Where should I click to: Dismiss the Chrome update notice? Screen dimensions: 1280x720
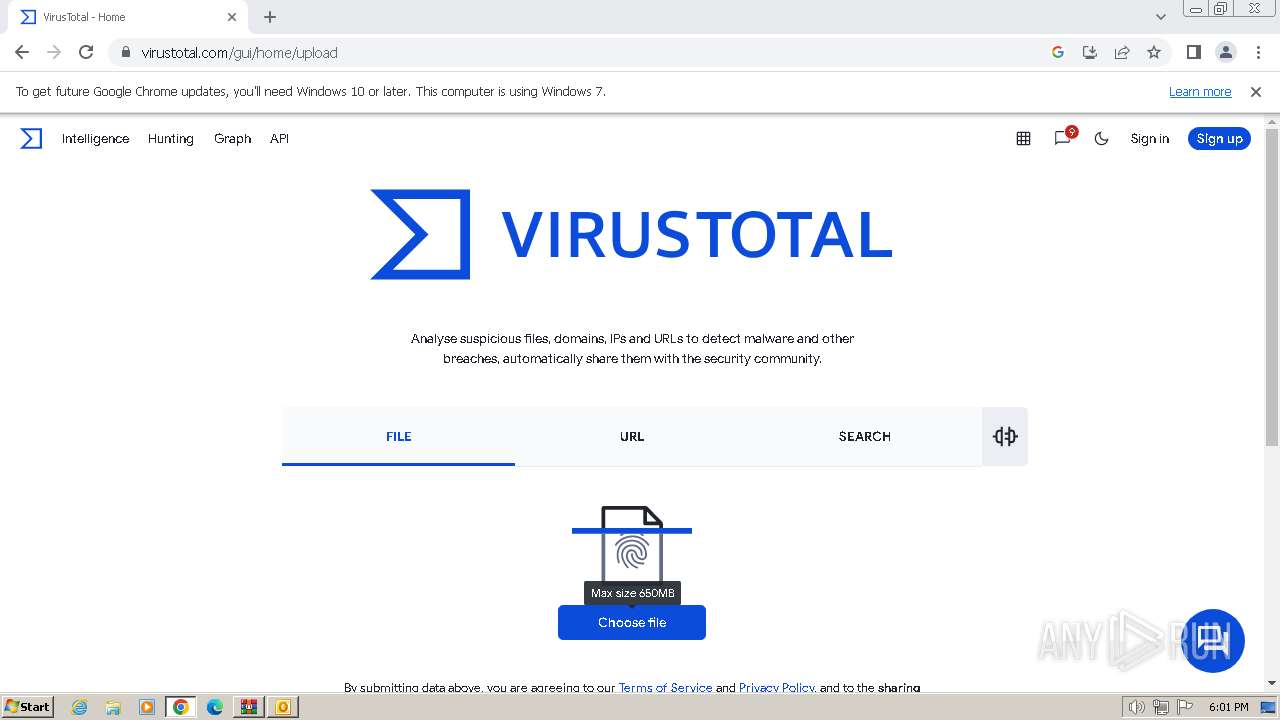1256,91
